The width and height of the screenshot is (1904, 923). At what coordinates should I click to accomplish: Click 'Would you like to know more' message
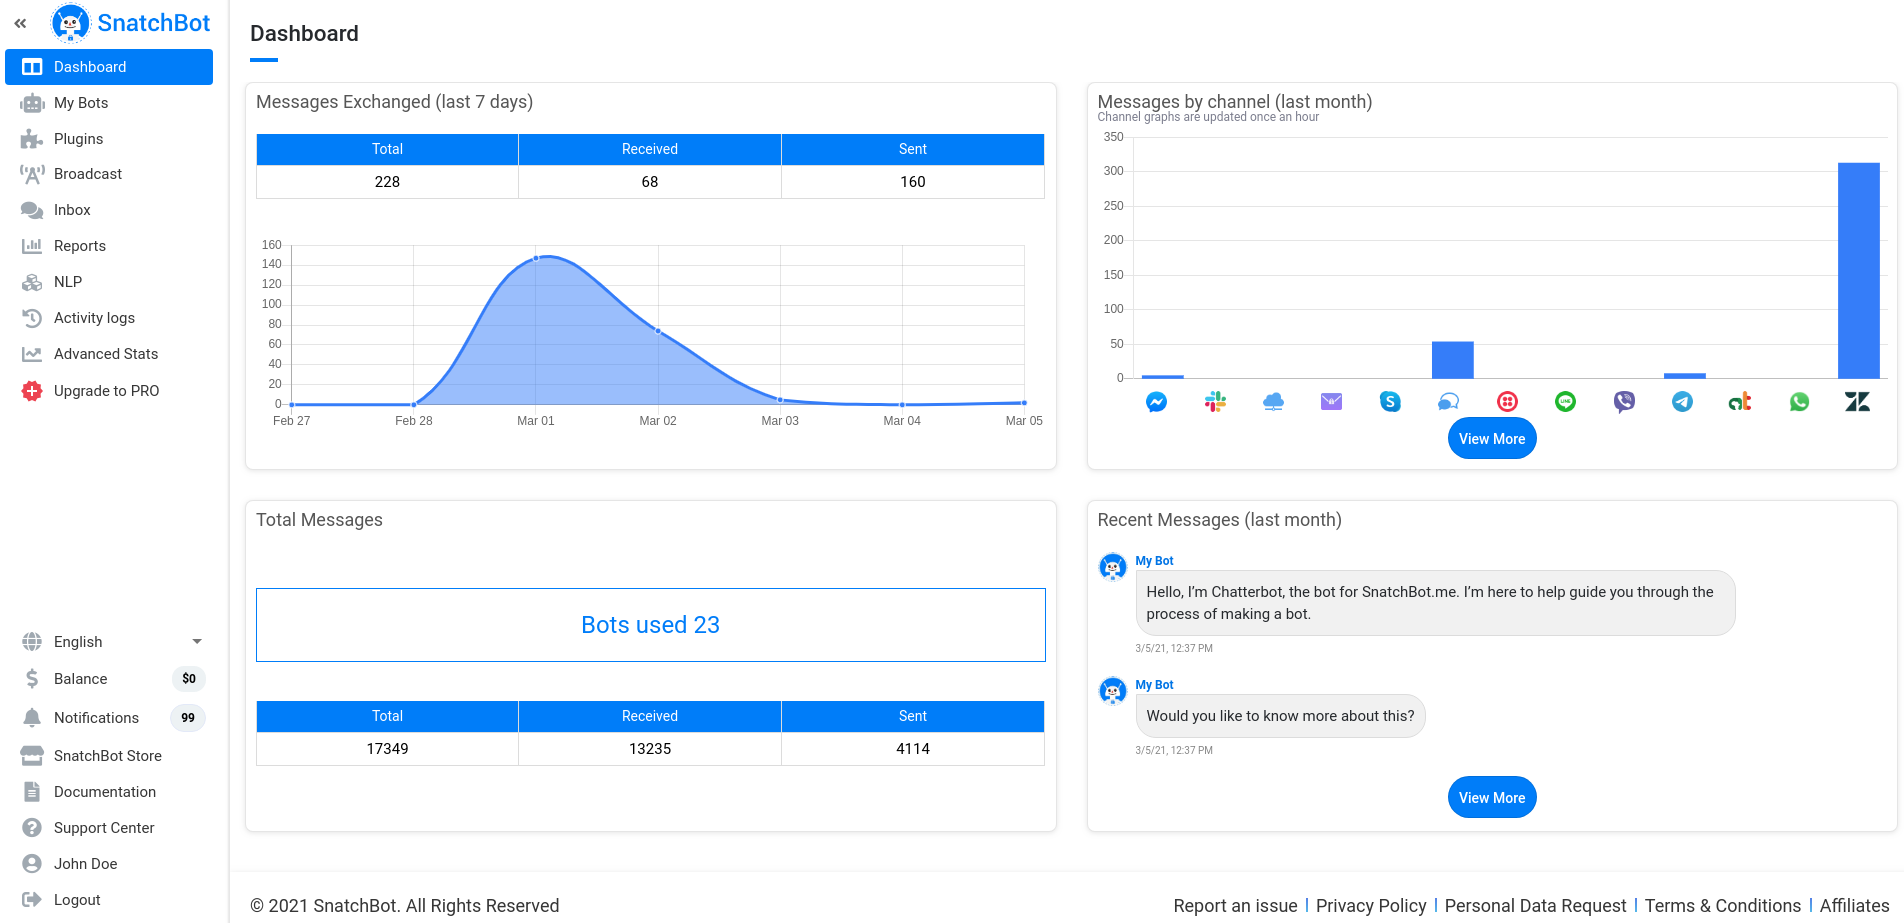pos(1280,716)
